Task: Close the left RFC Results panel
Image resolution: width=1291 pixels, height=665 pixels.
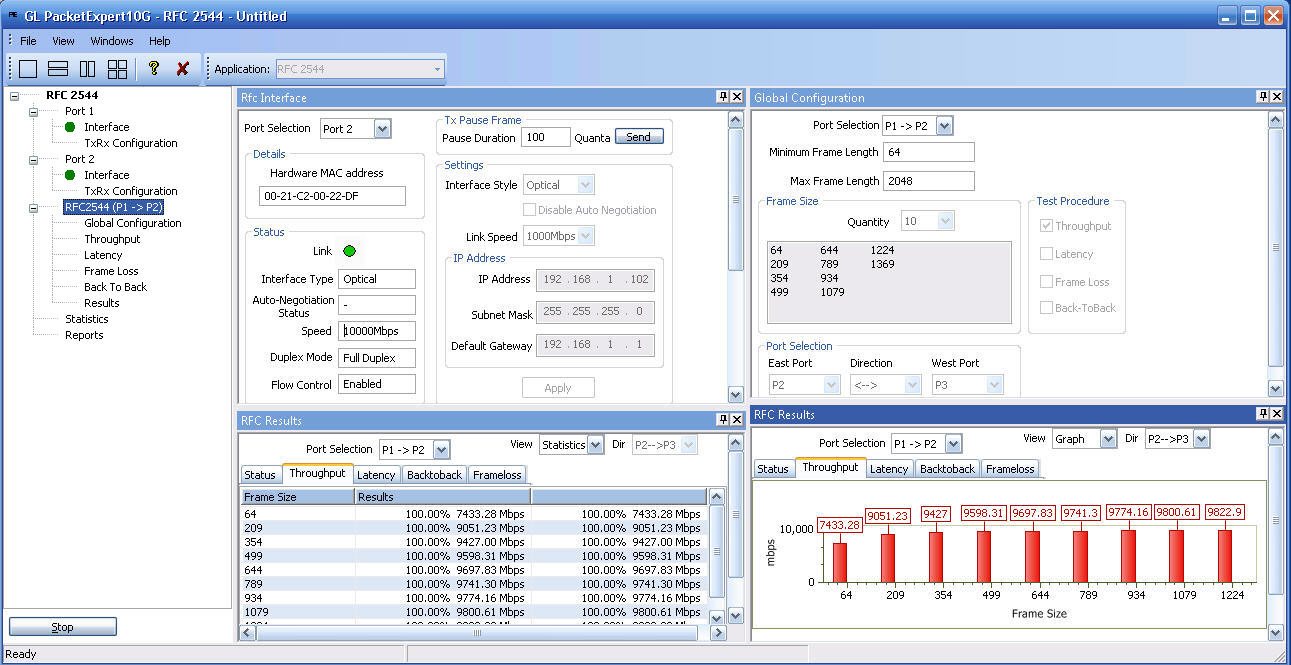Action: [737, 420]
